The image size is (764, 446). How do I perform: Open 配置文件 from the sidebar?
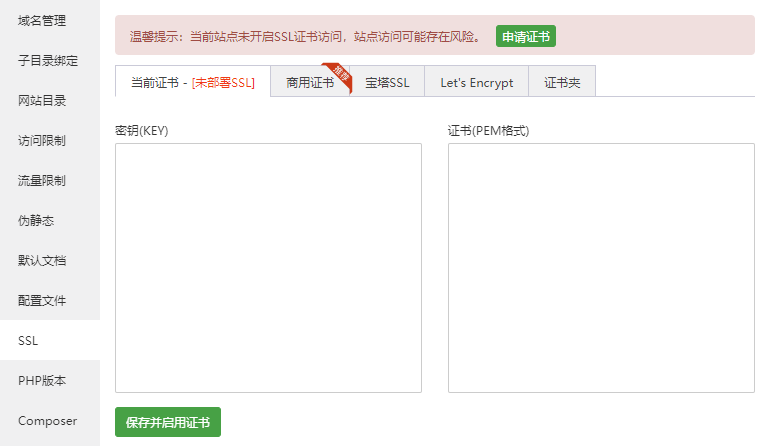[42, 300]
